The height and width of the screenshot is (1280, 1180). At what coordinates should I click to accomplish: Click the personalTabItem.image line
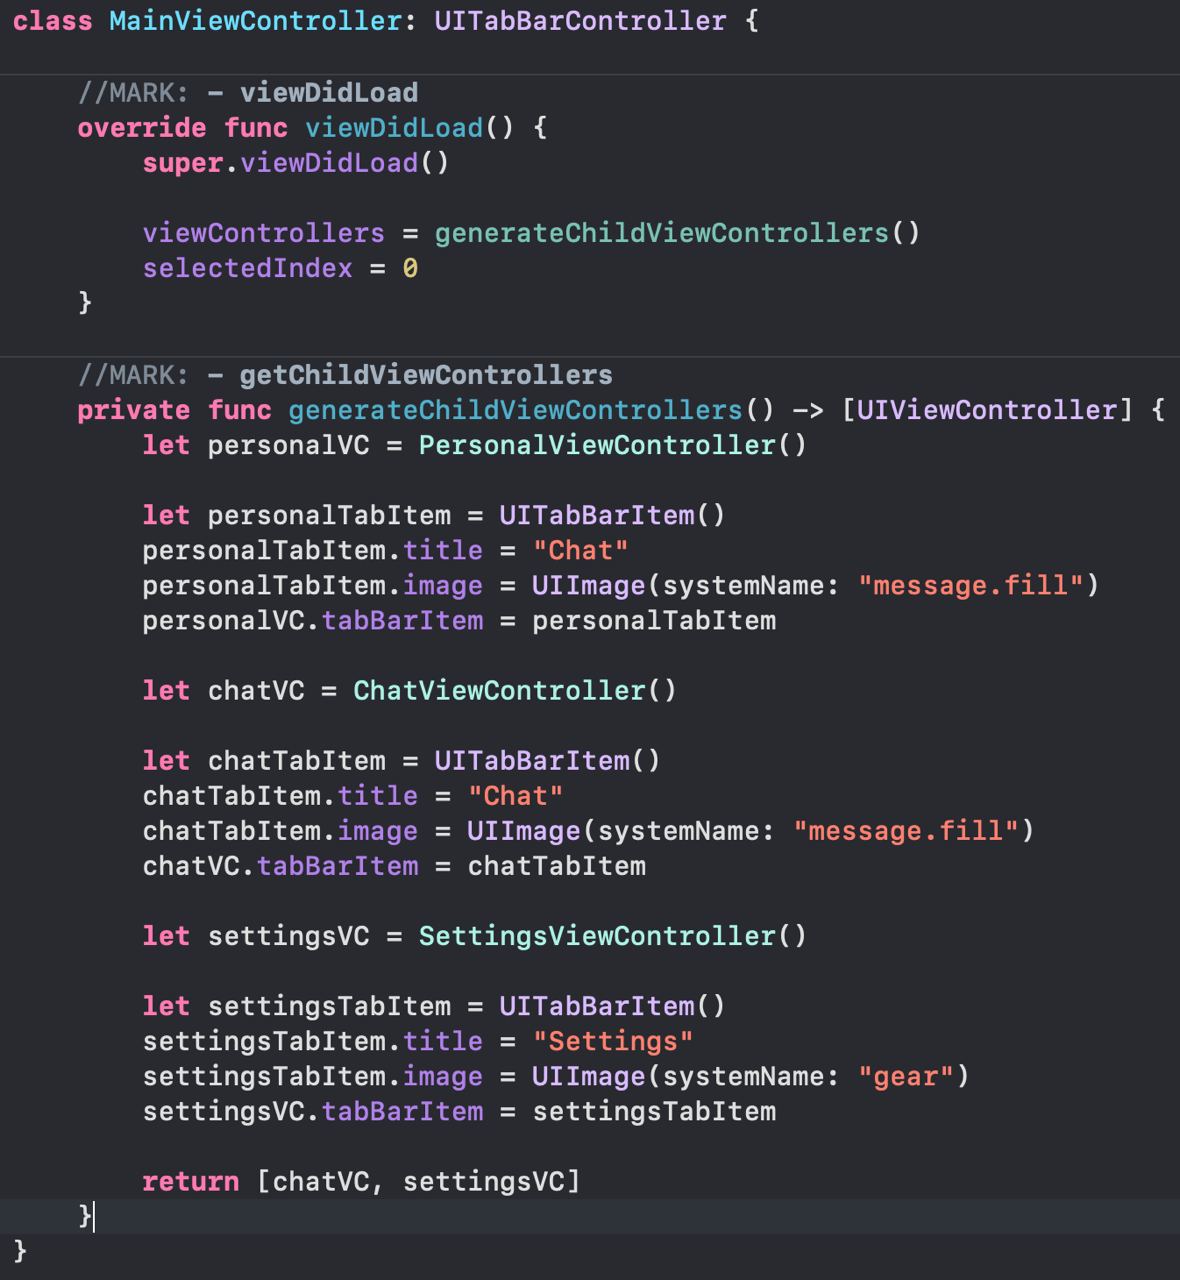pyautogui.click(x=620, y=585)
